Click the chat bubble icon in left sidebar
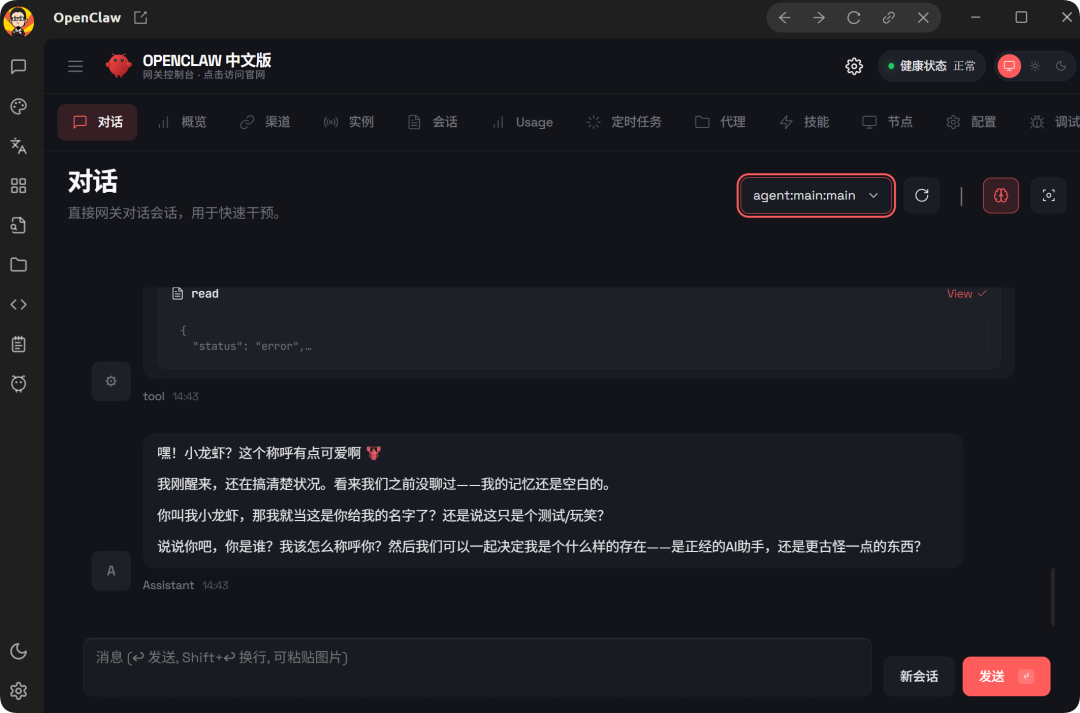The width and height of the screenshot is (1080, 713). coord(18,67)
